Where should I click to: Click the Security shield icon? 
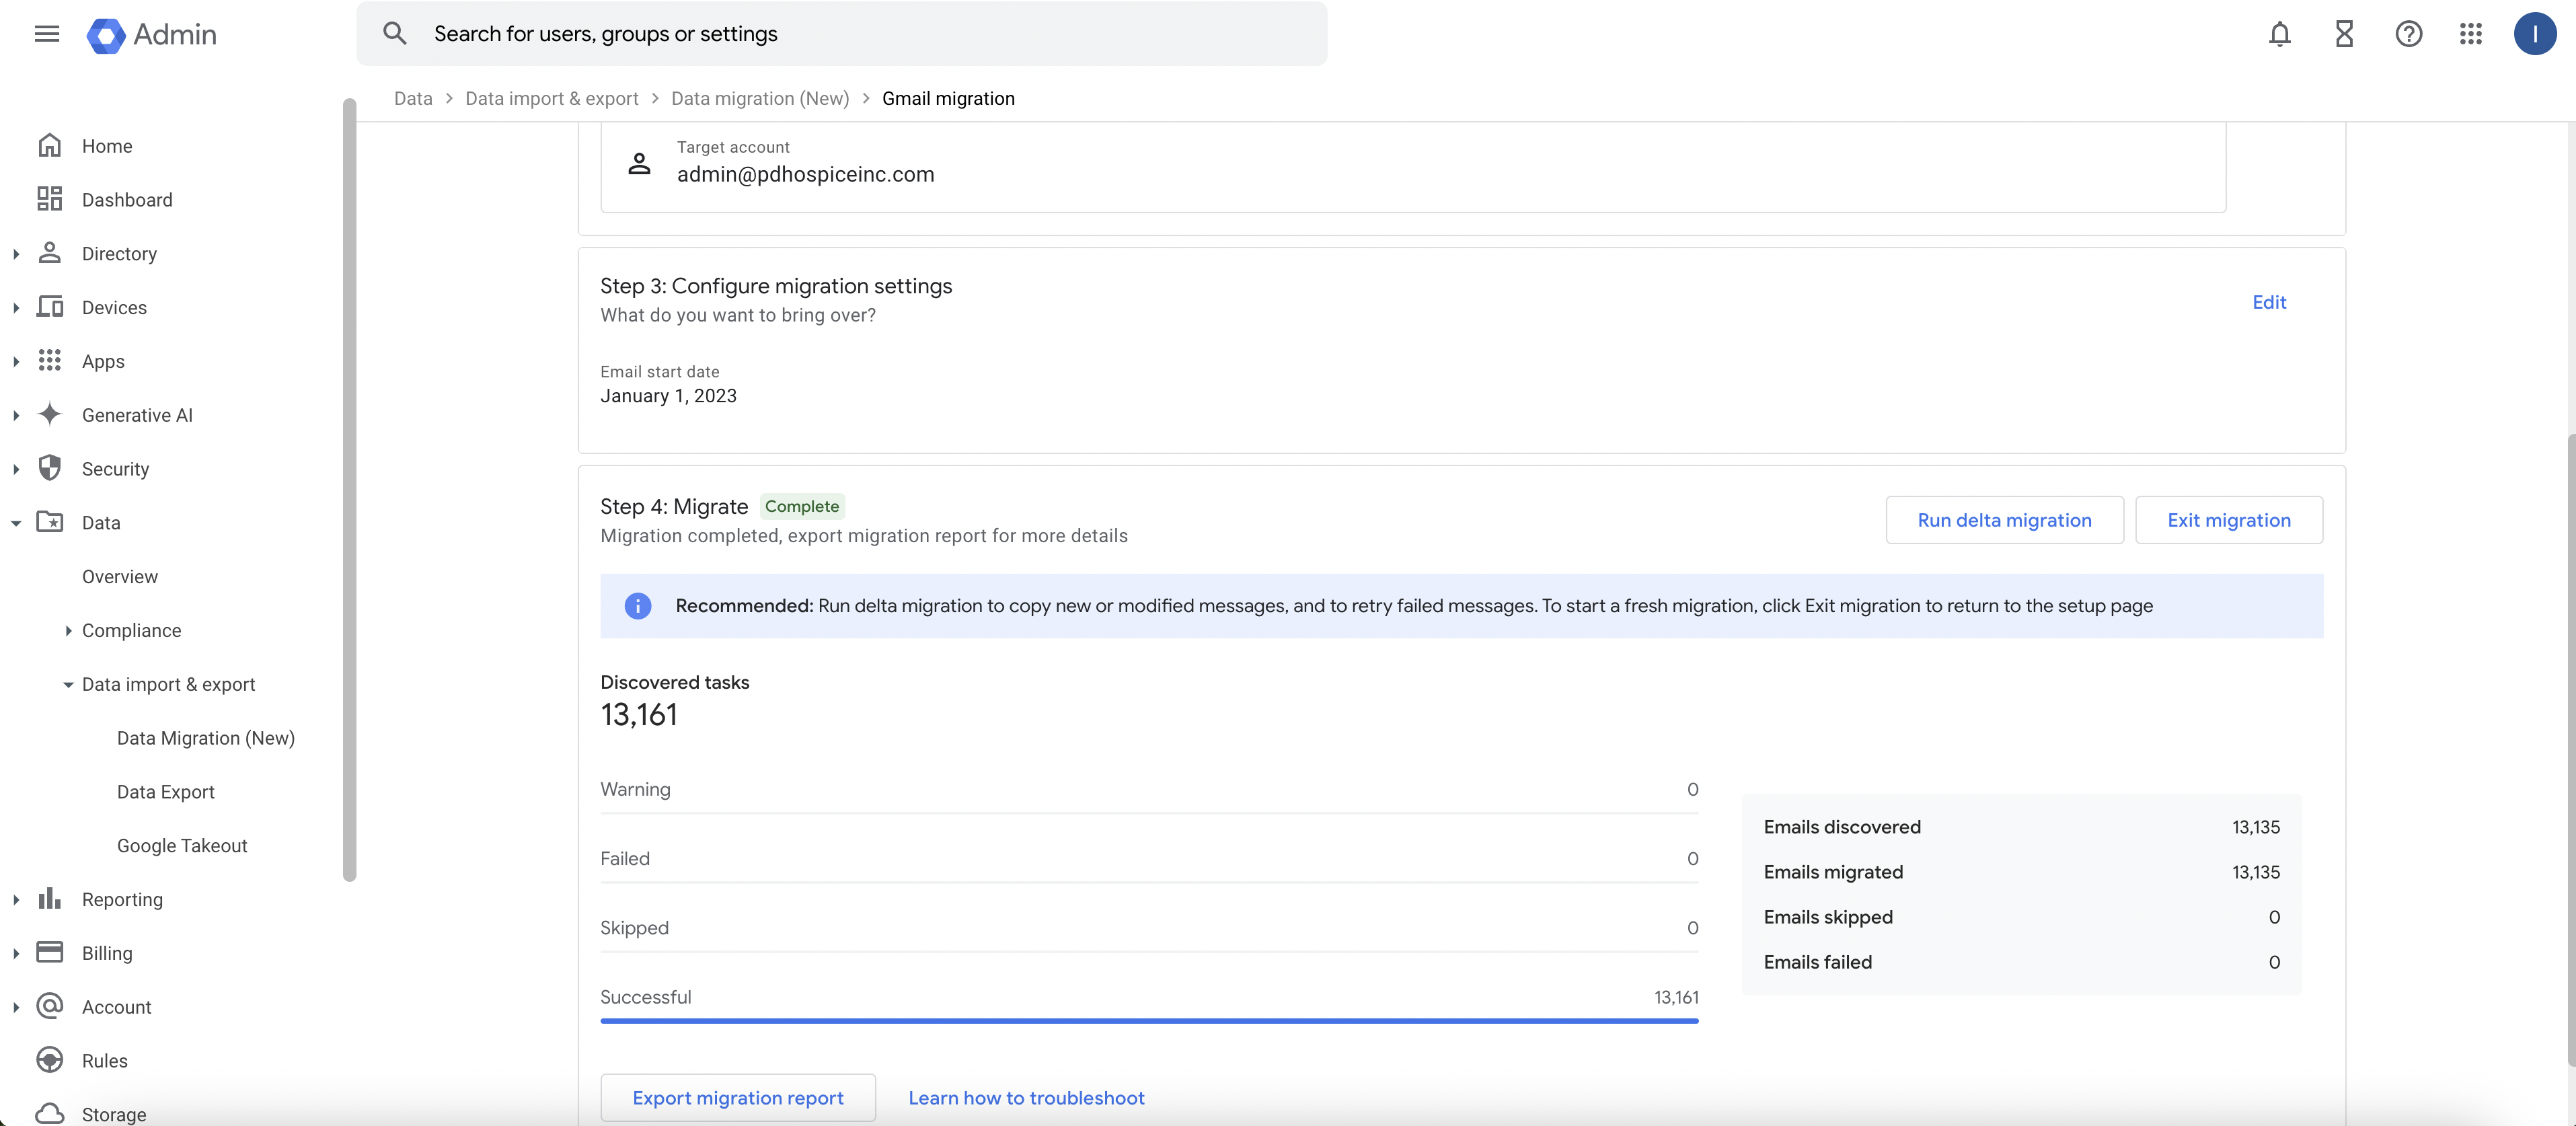(x=50, y=468)
